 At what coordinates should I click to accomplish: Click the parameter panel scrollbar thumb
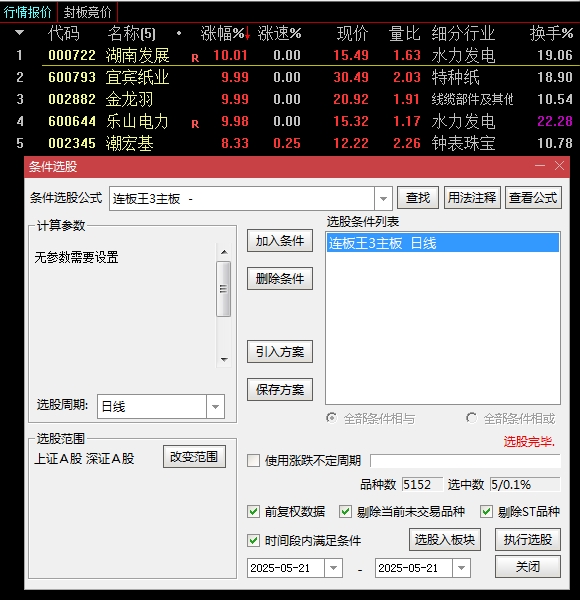pos(223,289)
